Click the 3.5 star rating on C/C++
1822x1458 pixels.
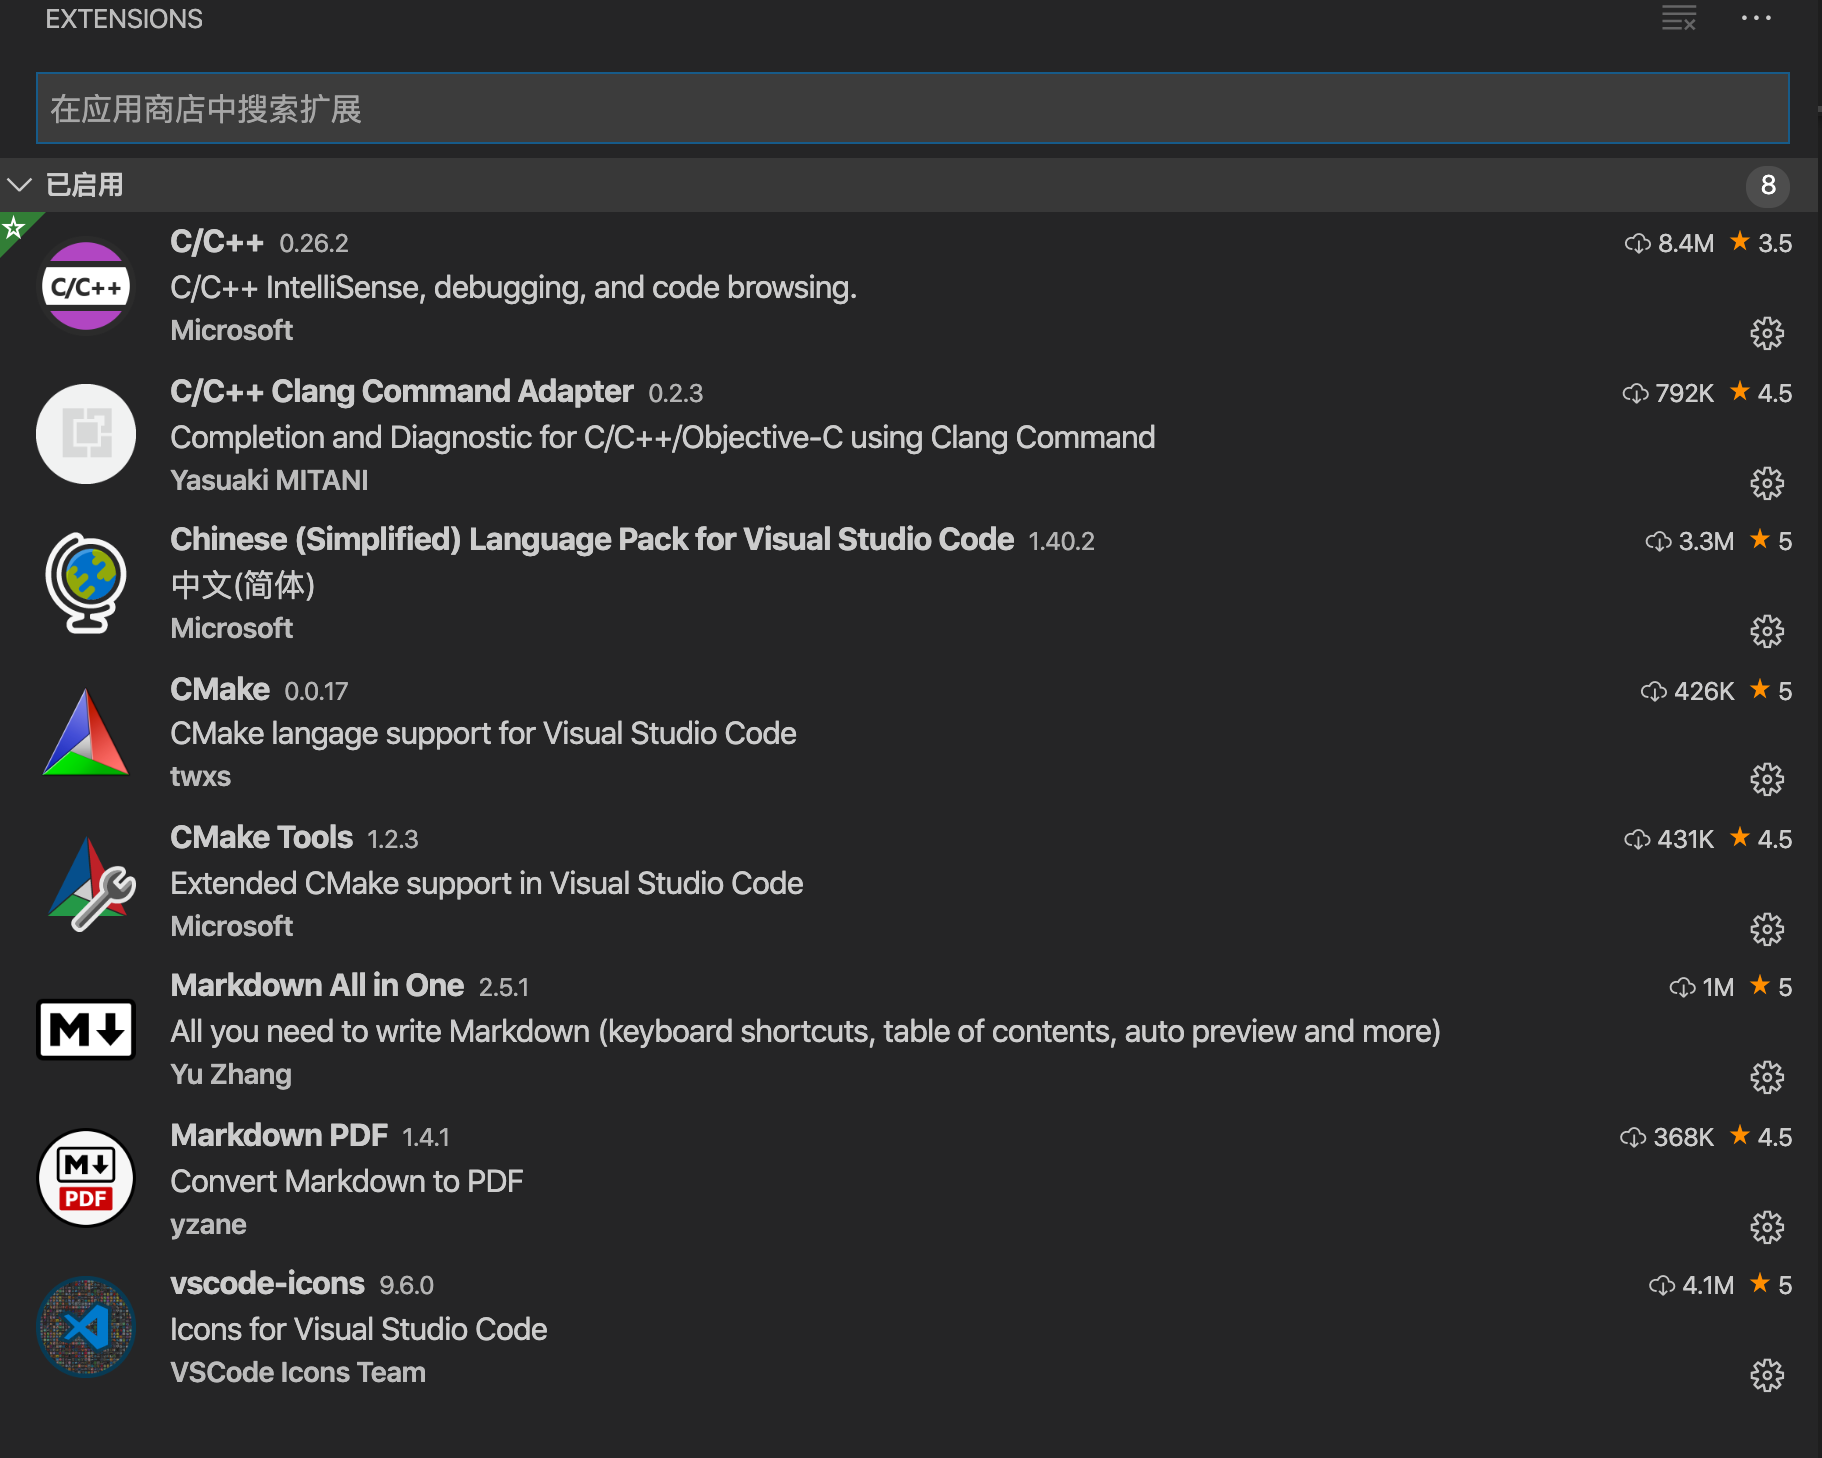[x=1761, y=243]
